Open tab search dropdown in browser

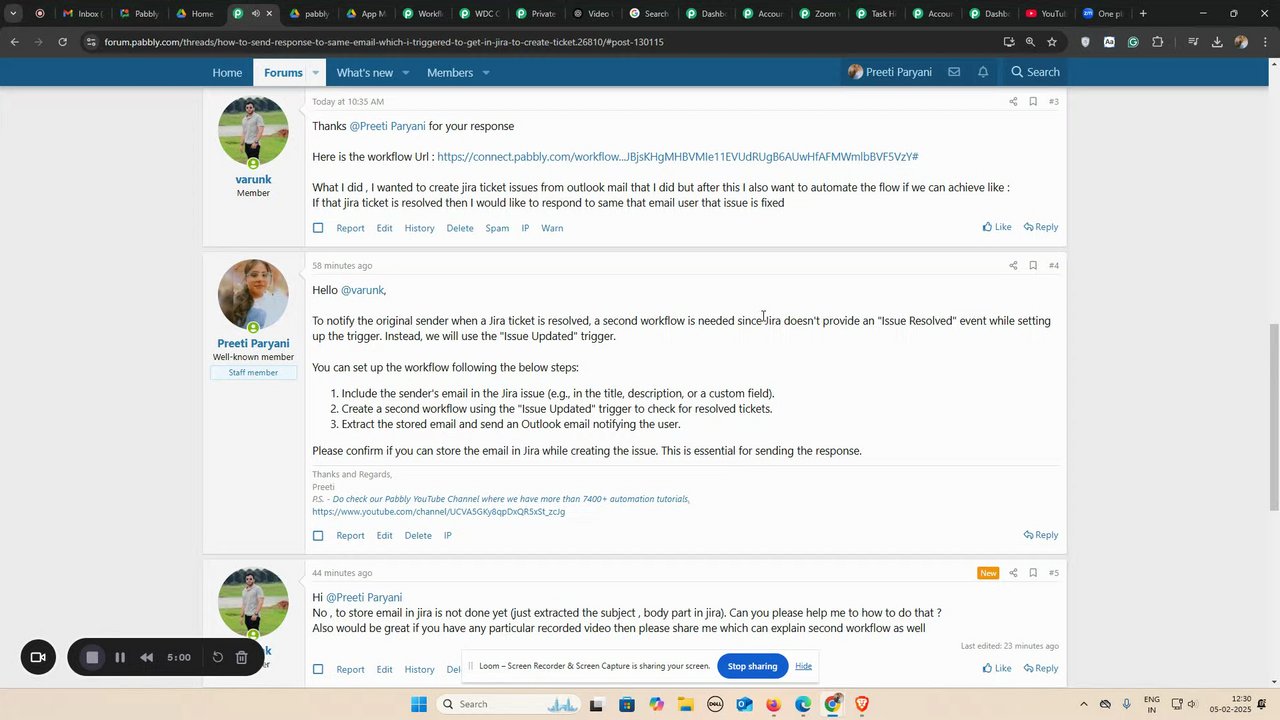[x=13, y=14]
